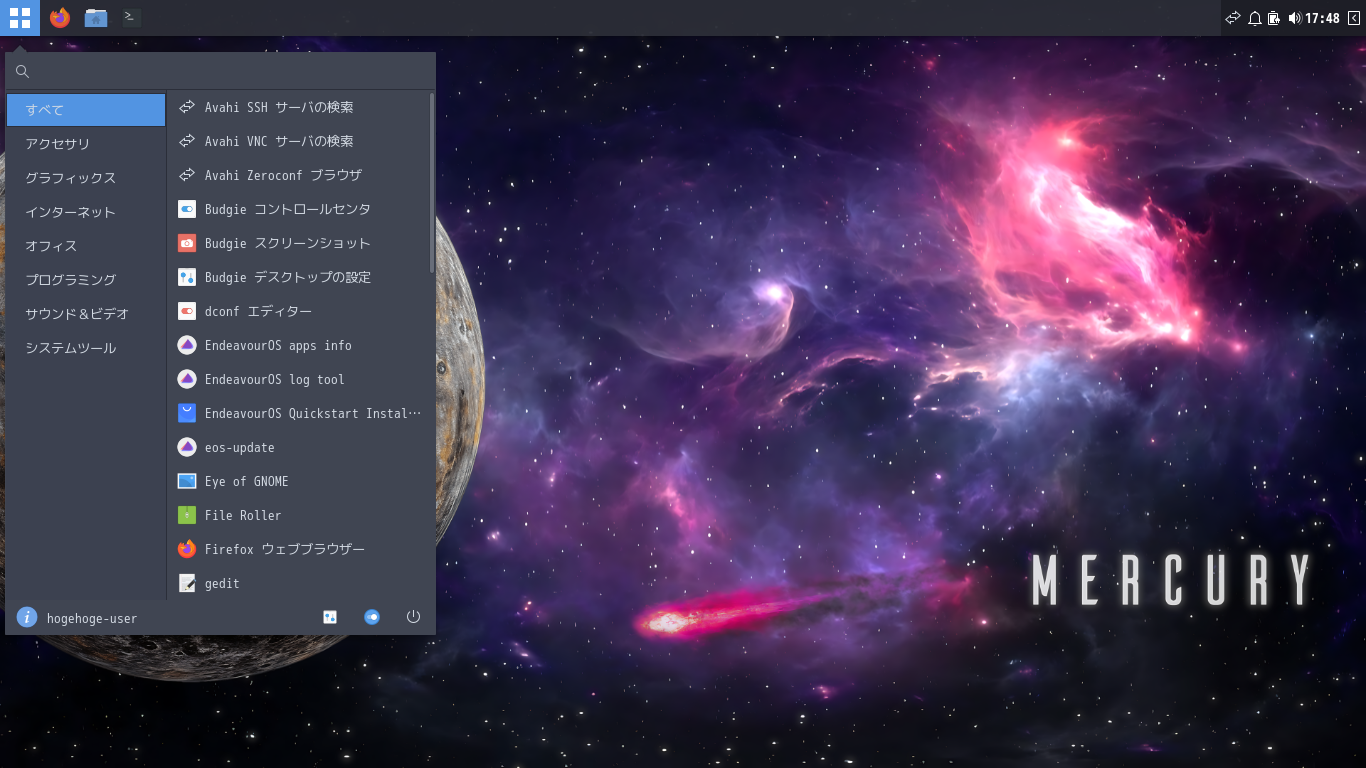1366x768 pixels.
Task: Check the battery indicator in the tray
Action: click(x=1274, y=18)
